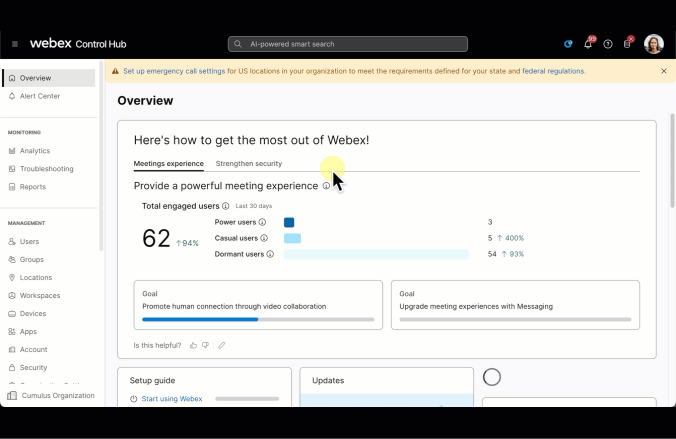Open the hamburger navigation menu
This screenshot has height=439, width=676.
point(15,44)
